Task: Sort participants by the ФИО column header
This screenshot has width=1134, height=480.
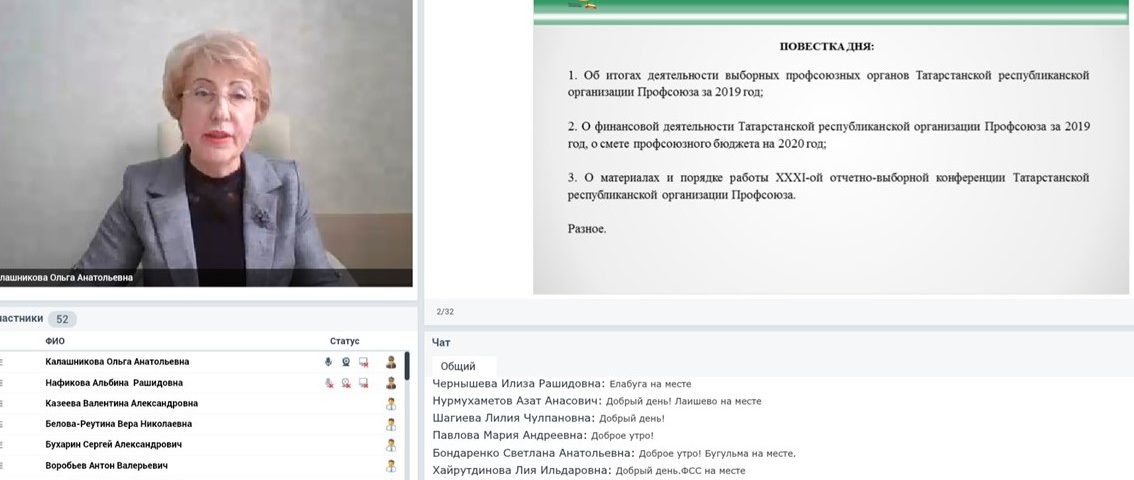Action: click(x=55, y=341)
